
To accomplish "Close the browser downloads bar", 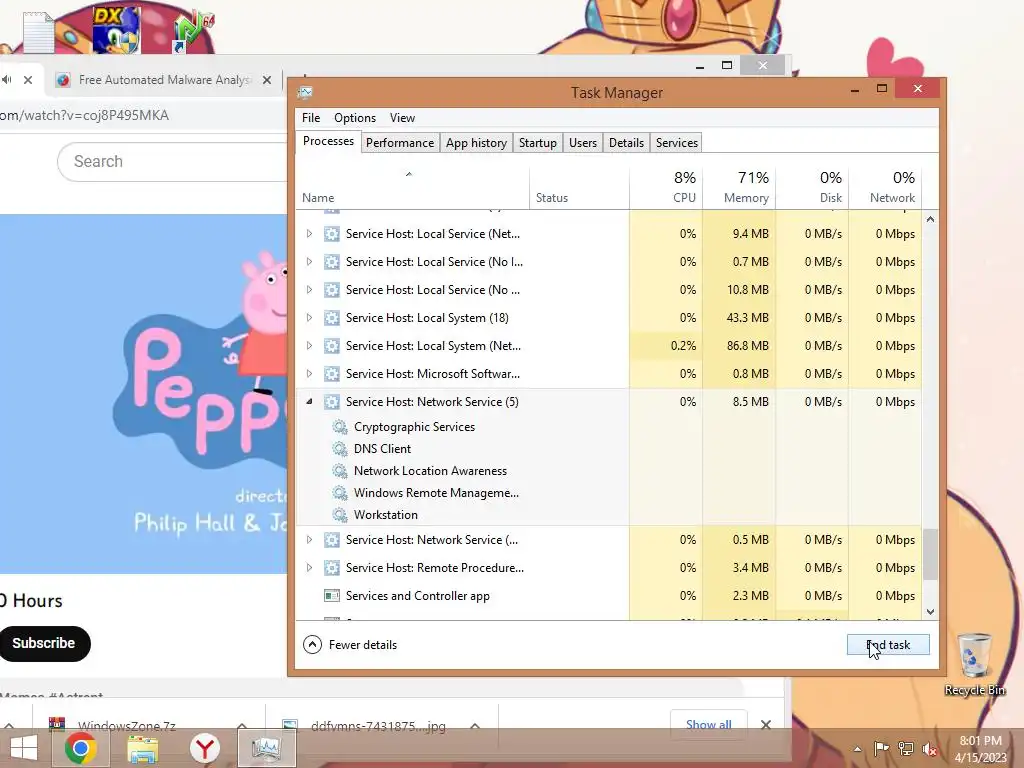I will (766, 724).
